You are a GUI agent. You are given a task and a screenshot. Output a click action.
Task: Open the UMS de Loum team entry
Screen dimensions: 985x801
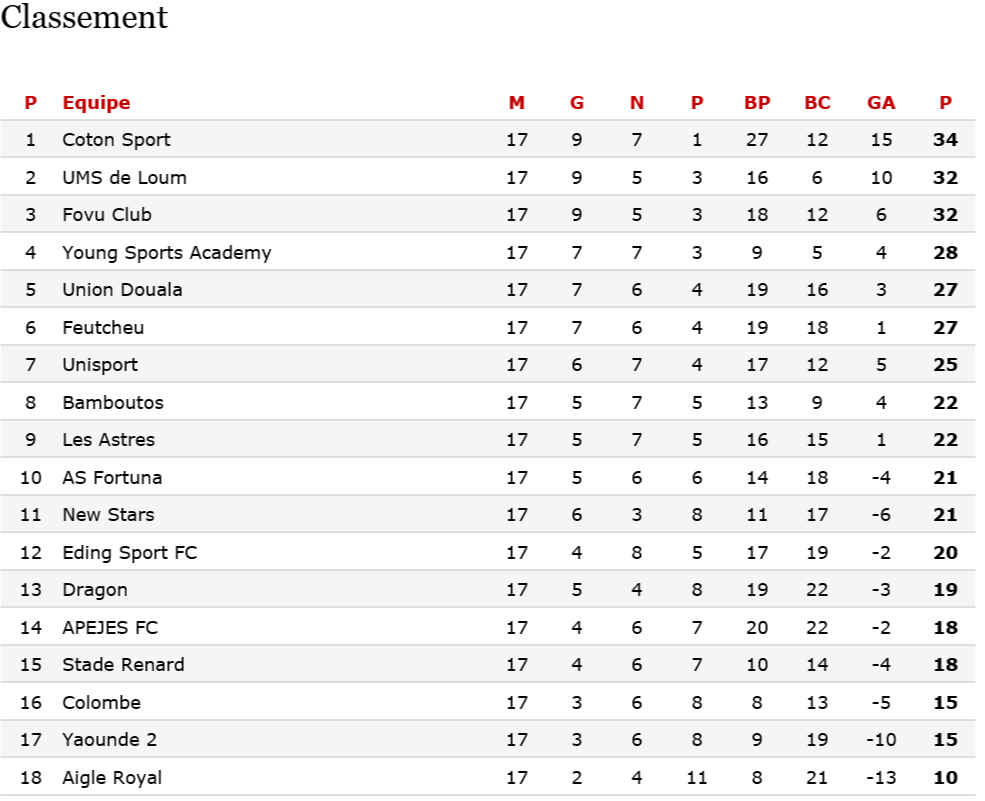tap(124, 178)
